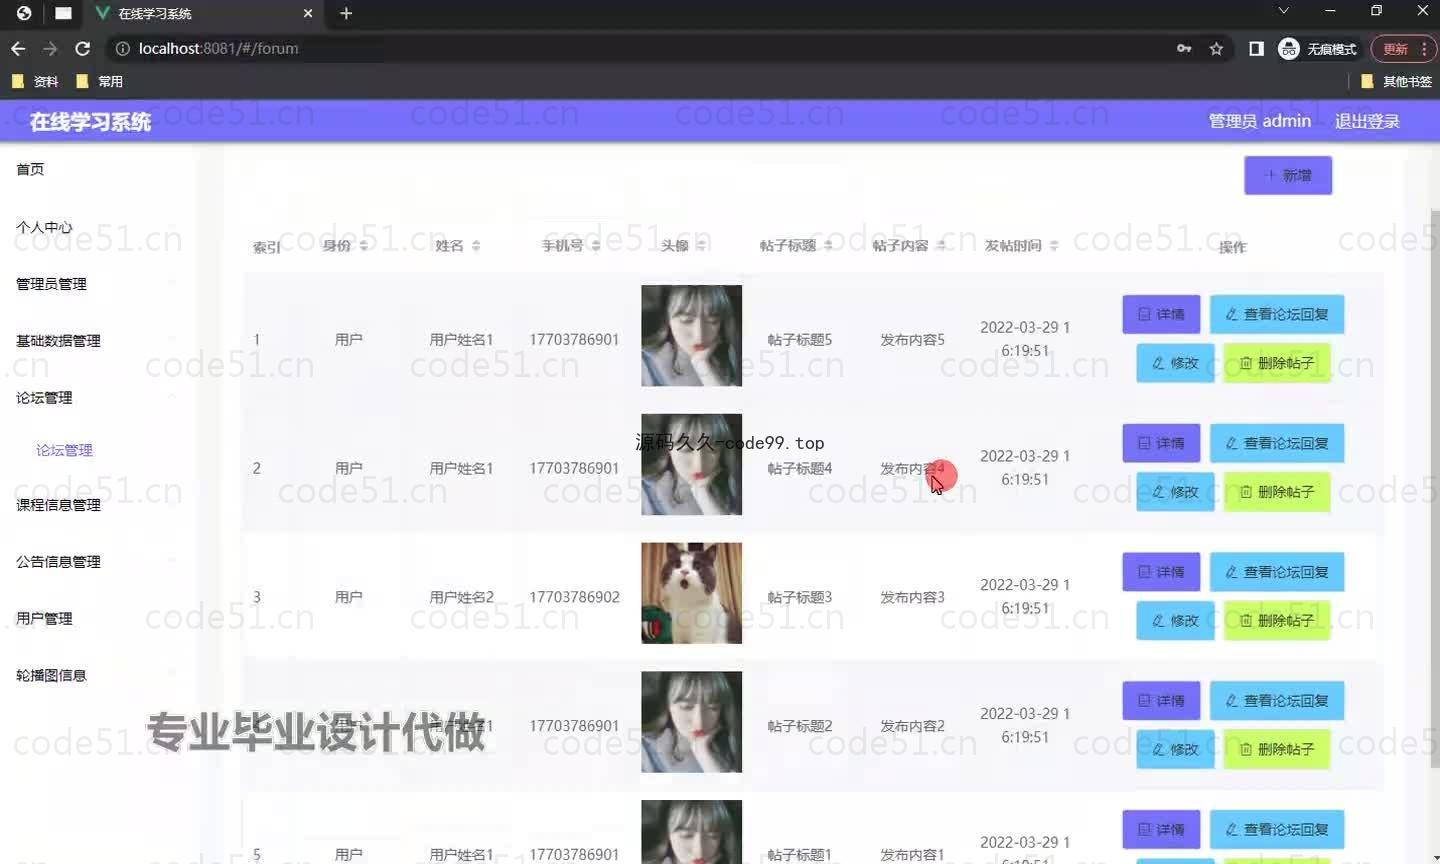Click the 退出登录 link

coord(1367,121)
